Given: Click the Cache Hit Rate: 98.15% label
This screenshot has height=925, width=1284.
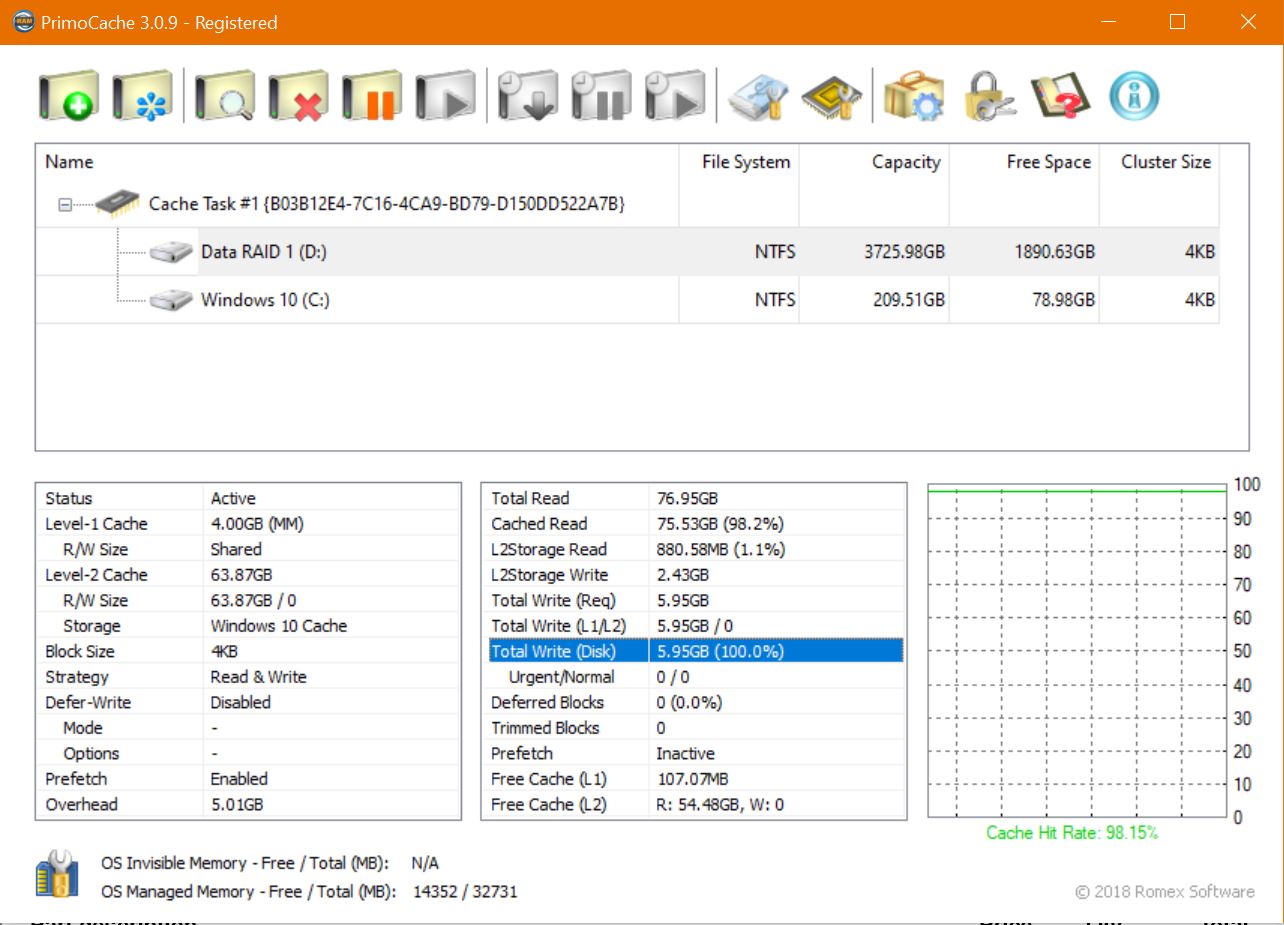Looking at the screenshot, I should pos(1072,832).
